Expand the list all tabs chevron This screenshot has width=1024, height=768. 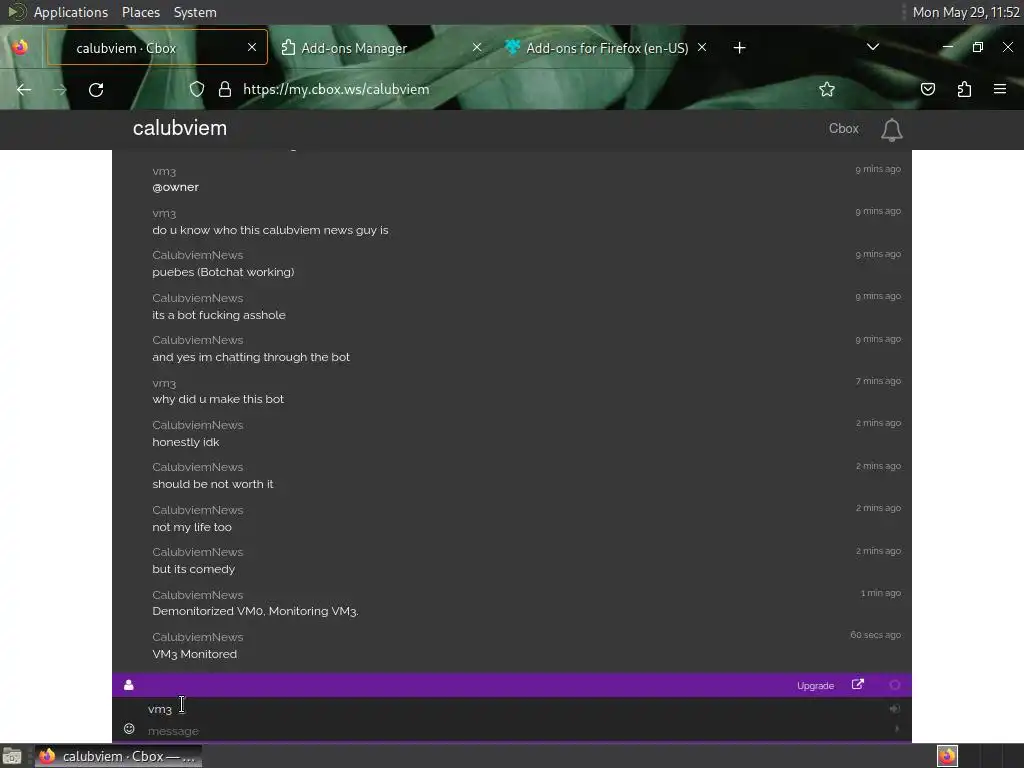(872, 47)
